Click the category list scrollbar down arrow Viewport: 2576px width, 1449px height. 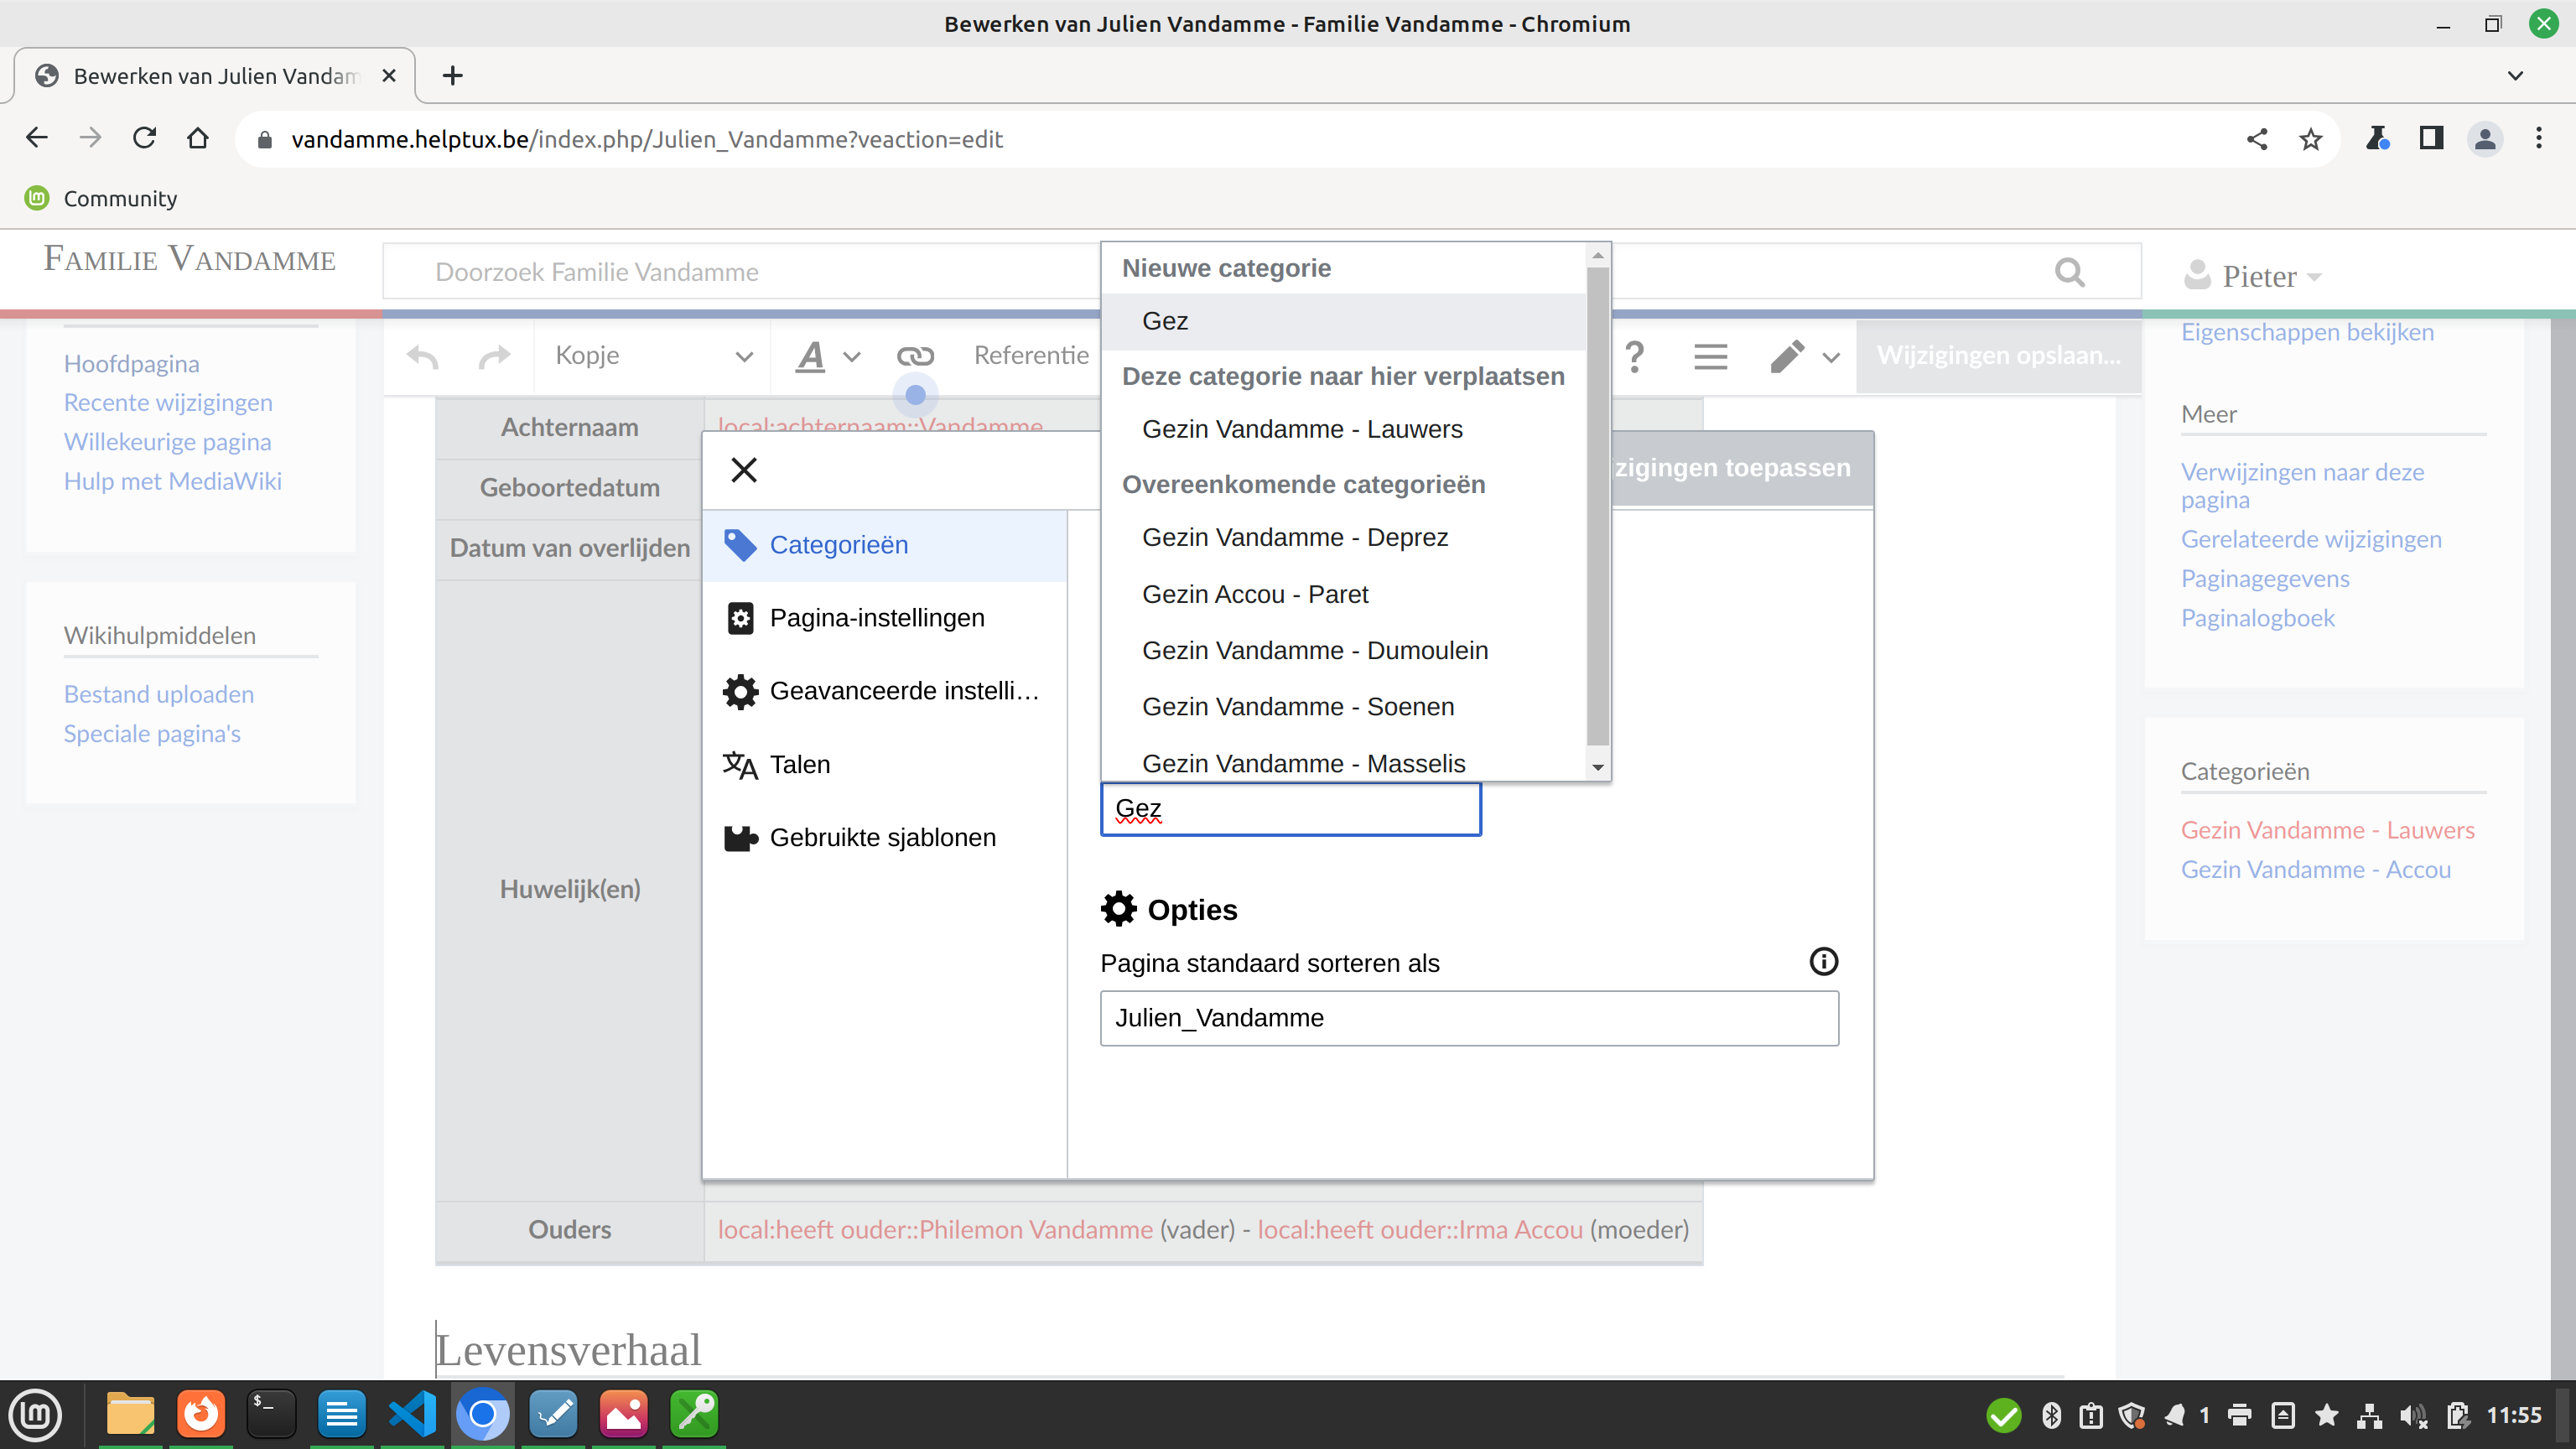tap(1597, 768)
